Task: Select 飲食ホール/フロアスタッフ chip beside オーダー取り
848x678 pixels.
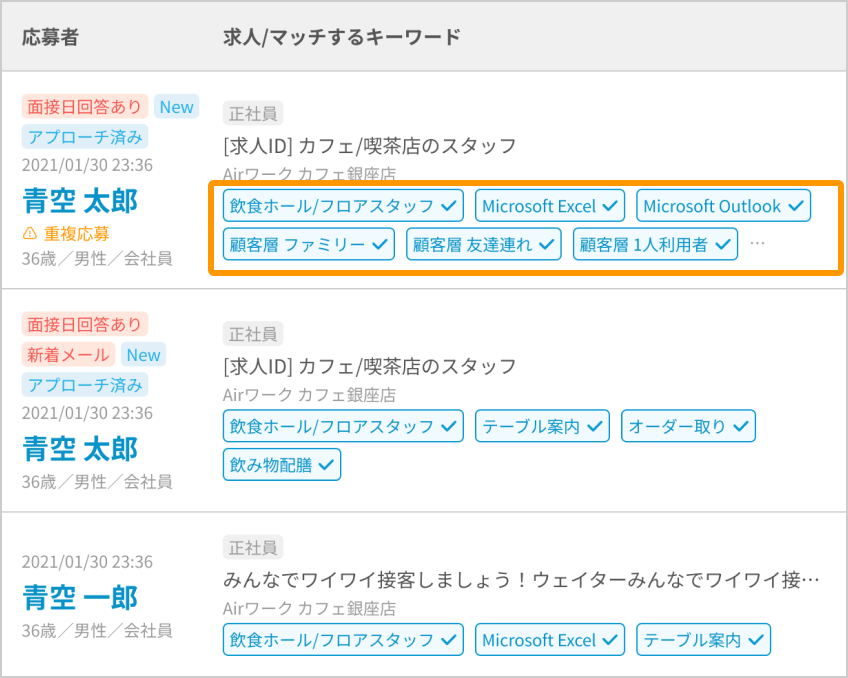Action: (x=343, y=426)
